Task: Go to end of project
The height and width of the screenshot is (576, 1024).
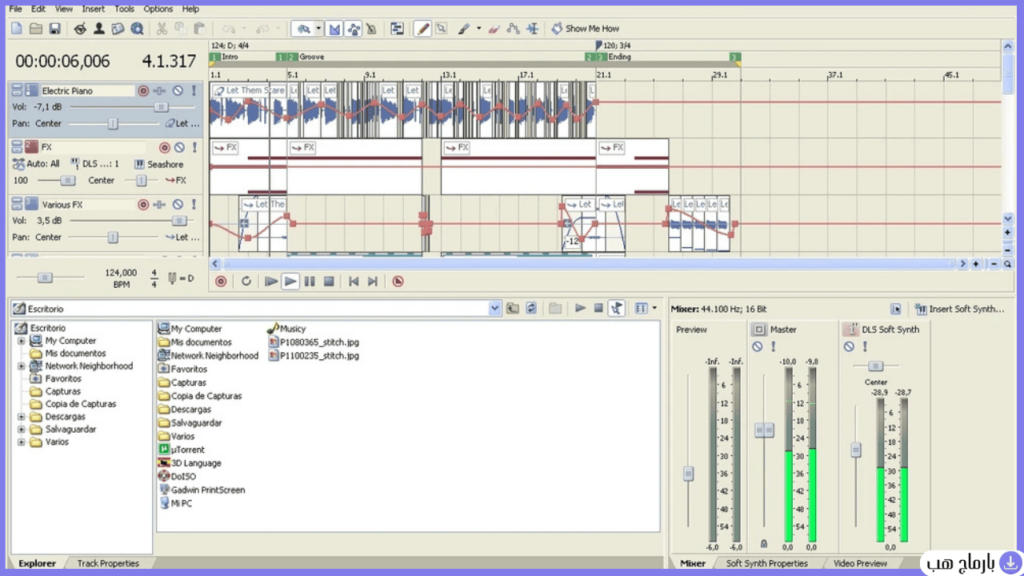Action: (372, 281)
